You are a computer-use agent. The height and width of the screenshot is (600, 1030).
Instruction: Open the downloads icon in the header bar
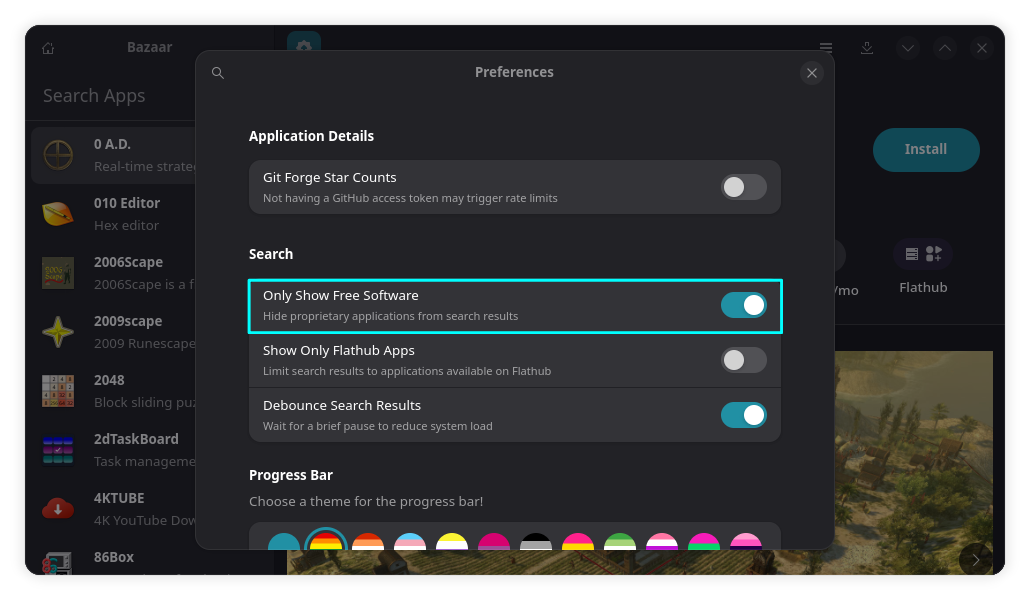tap(866, 47)
